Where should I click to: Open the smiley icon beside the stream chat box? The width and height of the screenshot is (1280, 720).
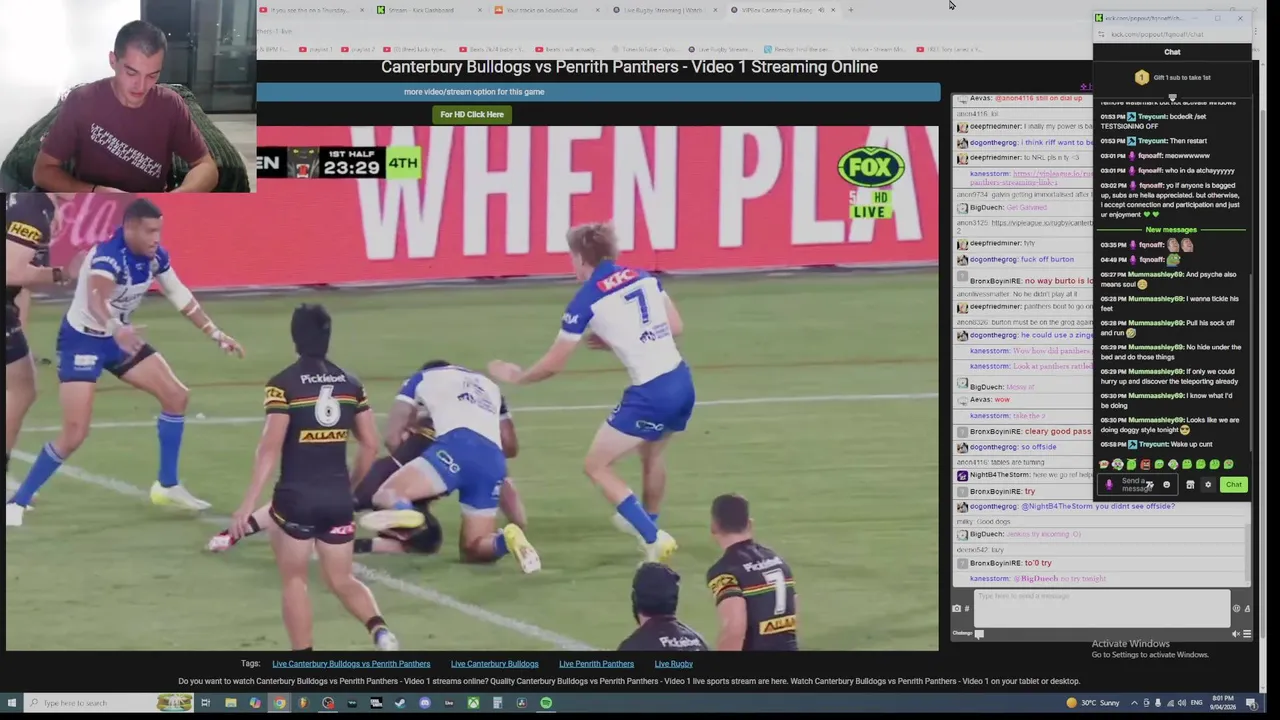click(x=1237, y=608)
